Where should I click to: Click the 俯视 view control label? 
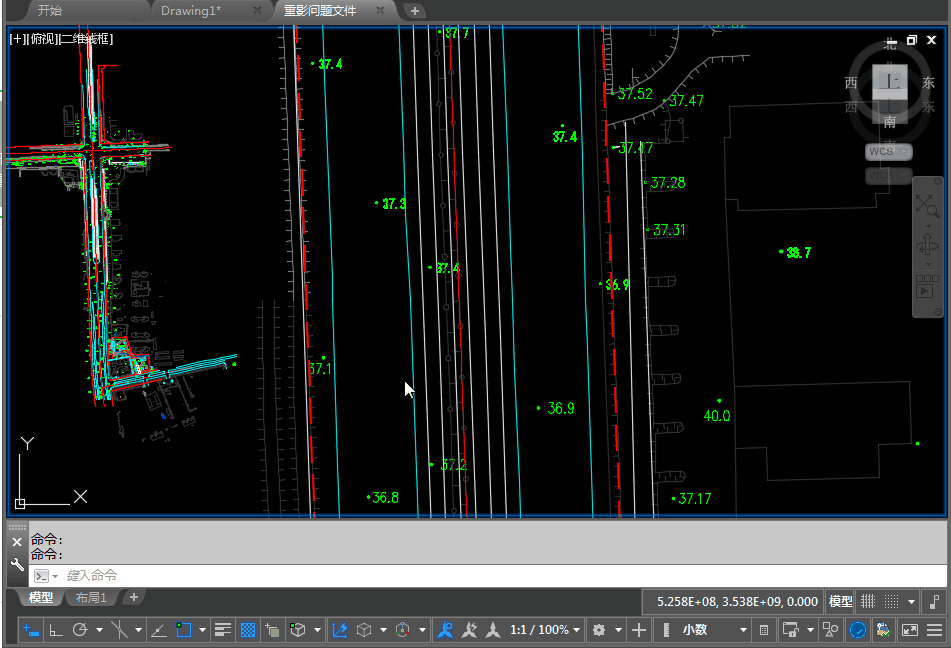pyautogui.click(x=42, y=39)
